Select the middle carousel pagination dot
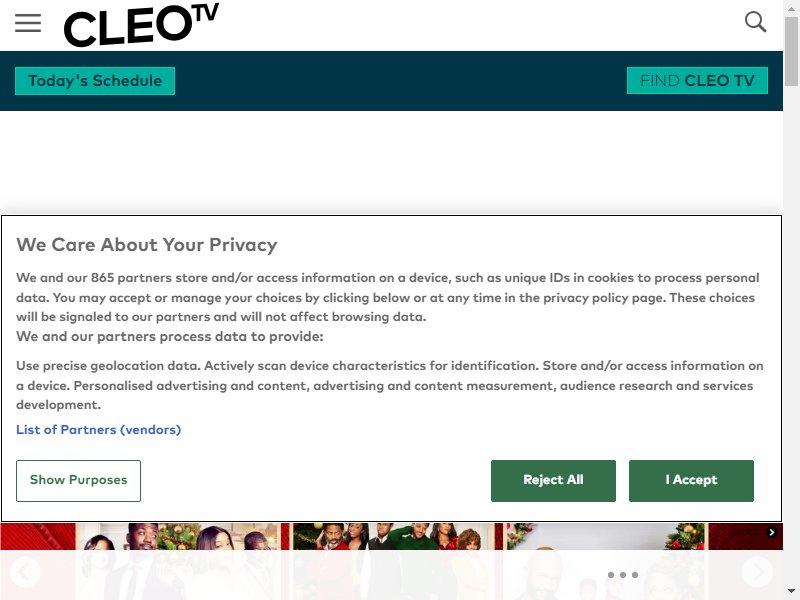The height and width of the screenshot is (600, 800). click(623, 575)
